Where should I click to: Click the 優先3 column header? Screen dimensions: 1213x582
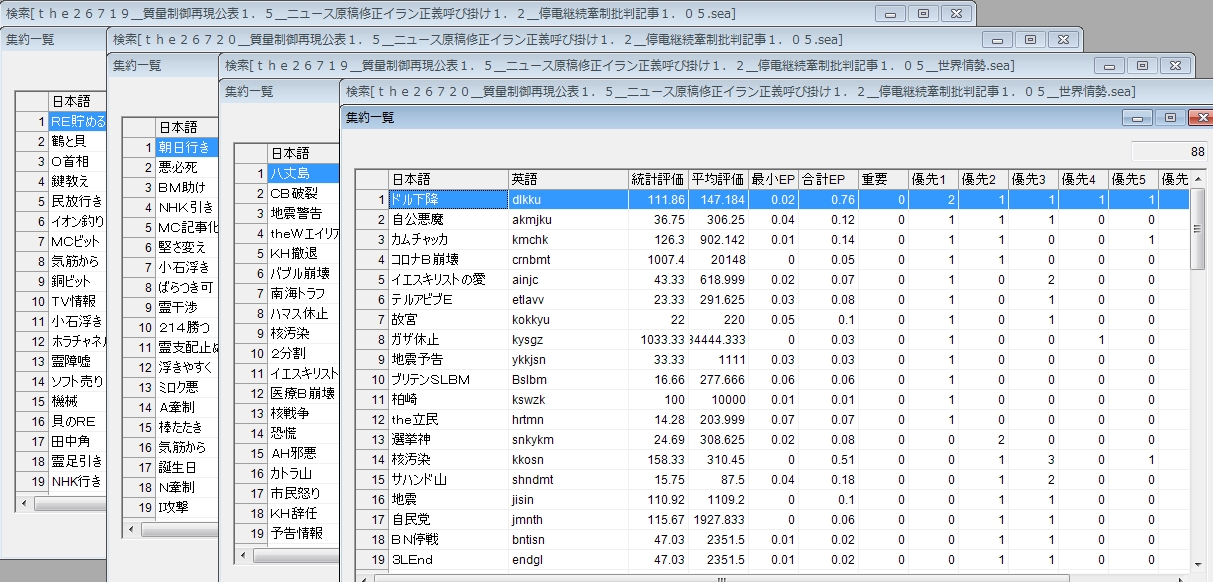point(1033,179)
